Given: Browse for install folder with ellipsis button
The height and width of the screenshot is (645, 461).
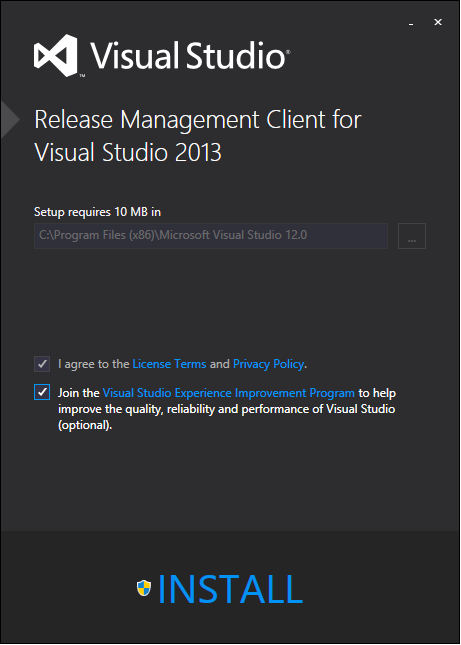Looking at the screenshot, I should pos(412,236).
